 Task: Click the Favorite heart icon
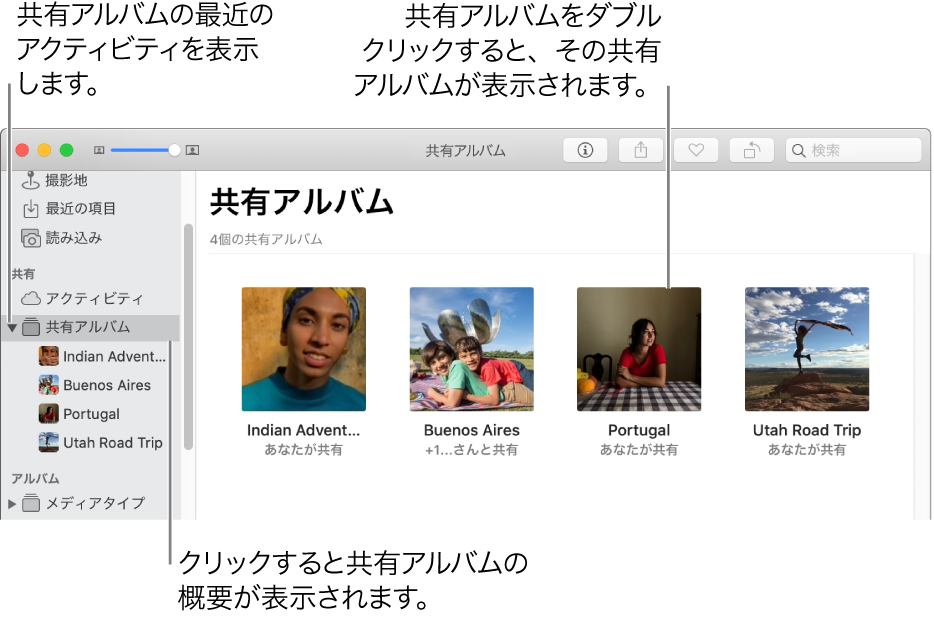coord(696,150)
